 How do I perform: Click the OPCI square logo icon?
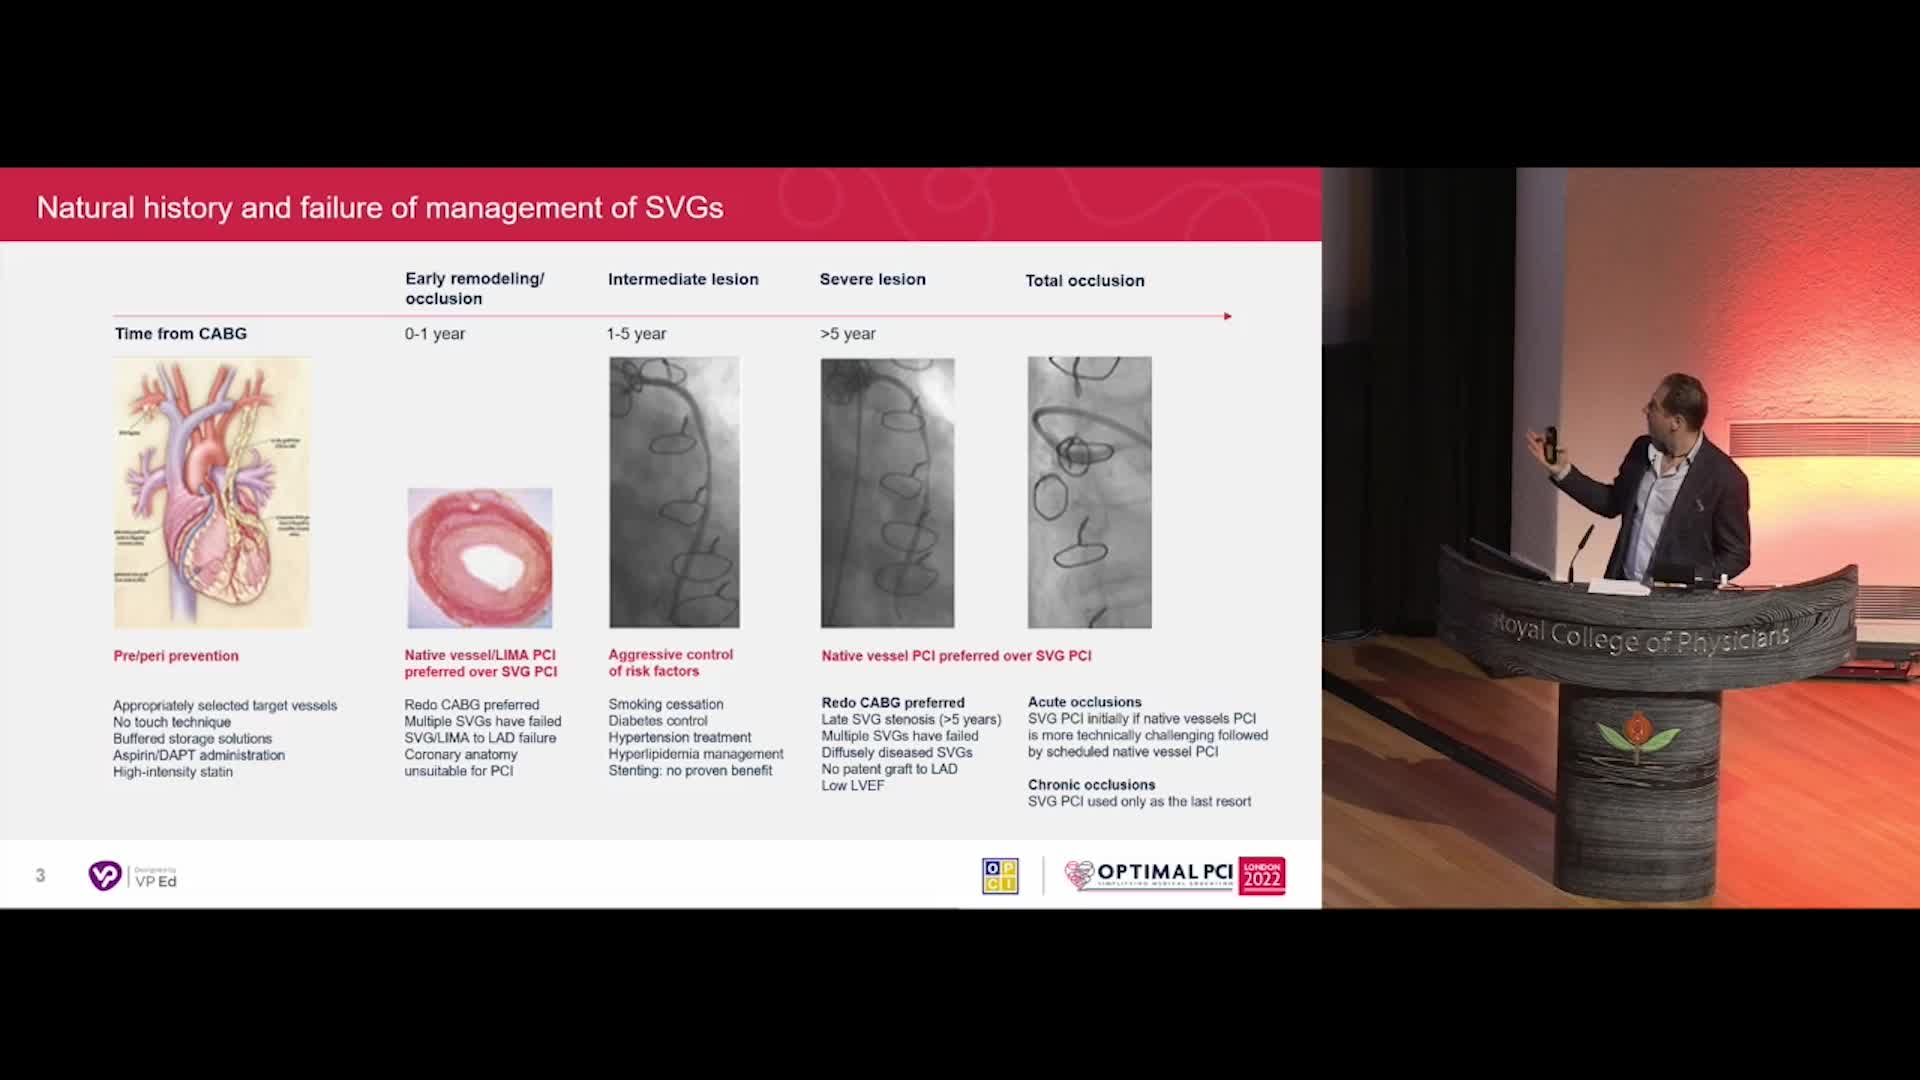coord(1000,876)
